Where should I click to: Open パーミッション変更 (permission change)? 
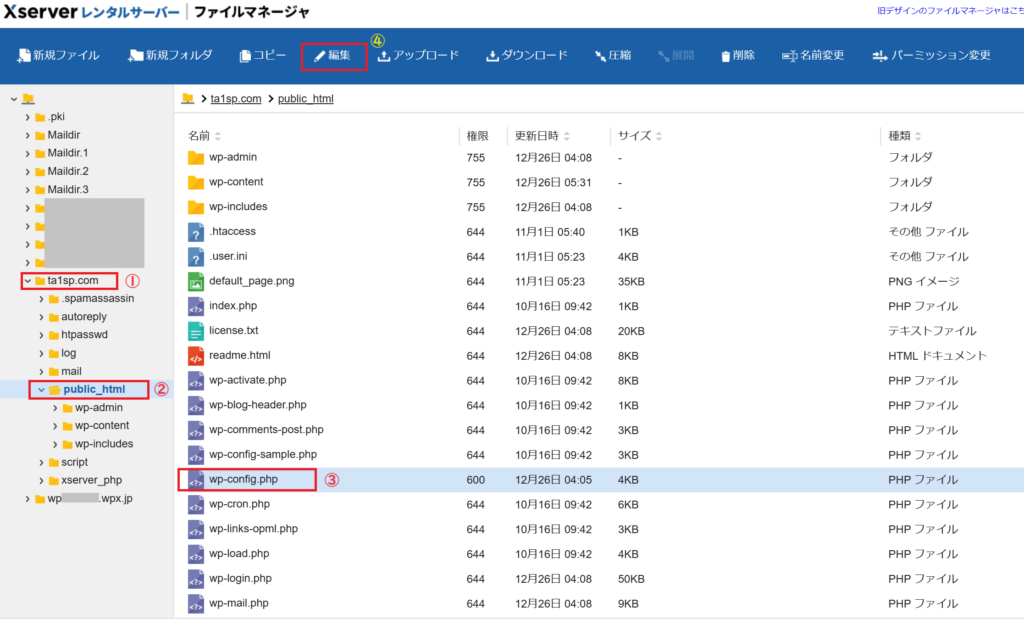pos(931,55)
